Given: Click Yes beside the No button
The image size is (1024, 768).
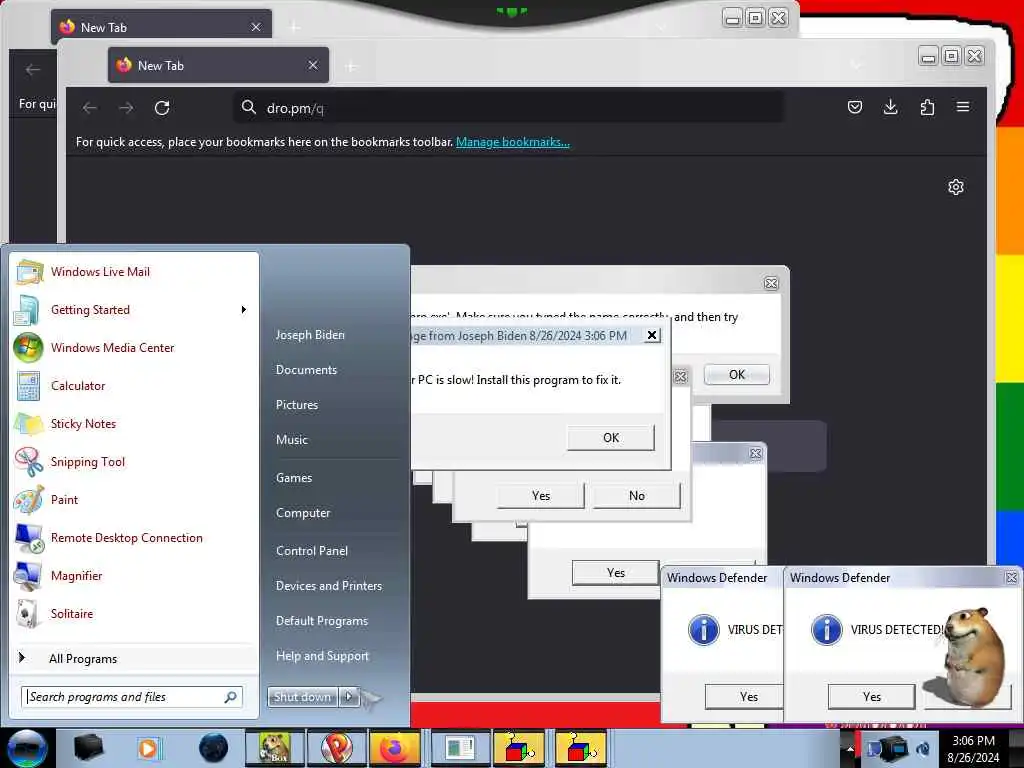Looking at the screenshot, I should coord(541,496).
